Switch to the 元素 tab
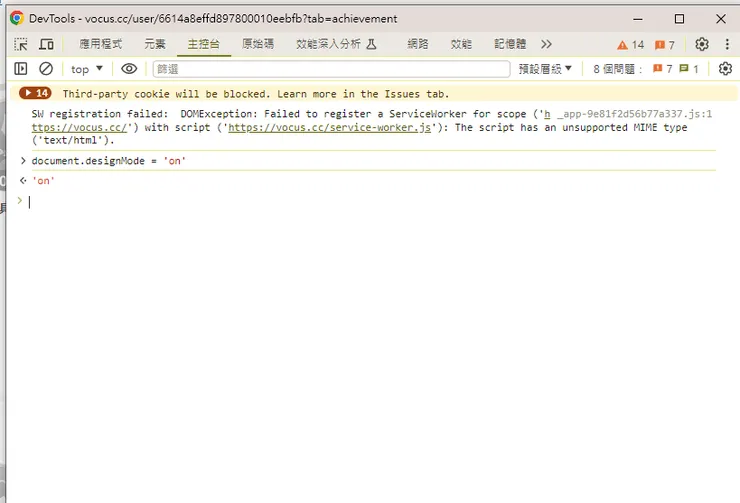This screenshot has height=503, width=740. pyautogui.click(x=155, y=44)
